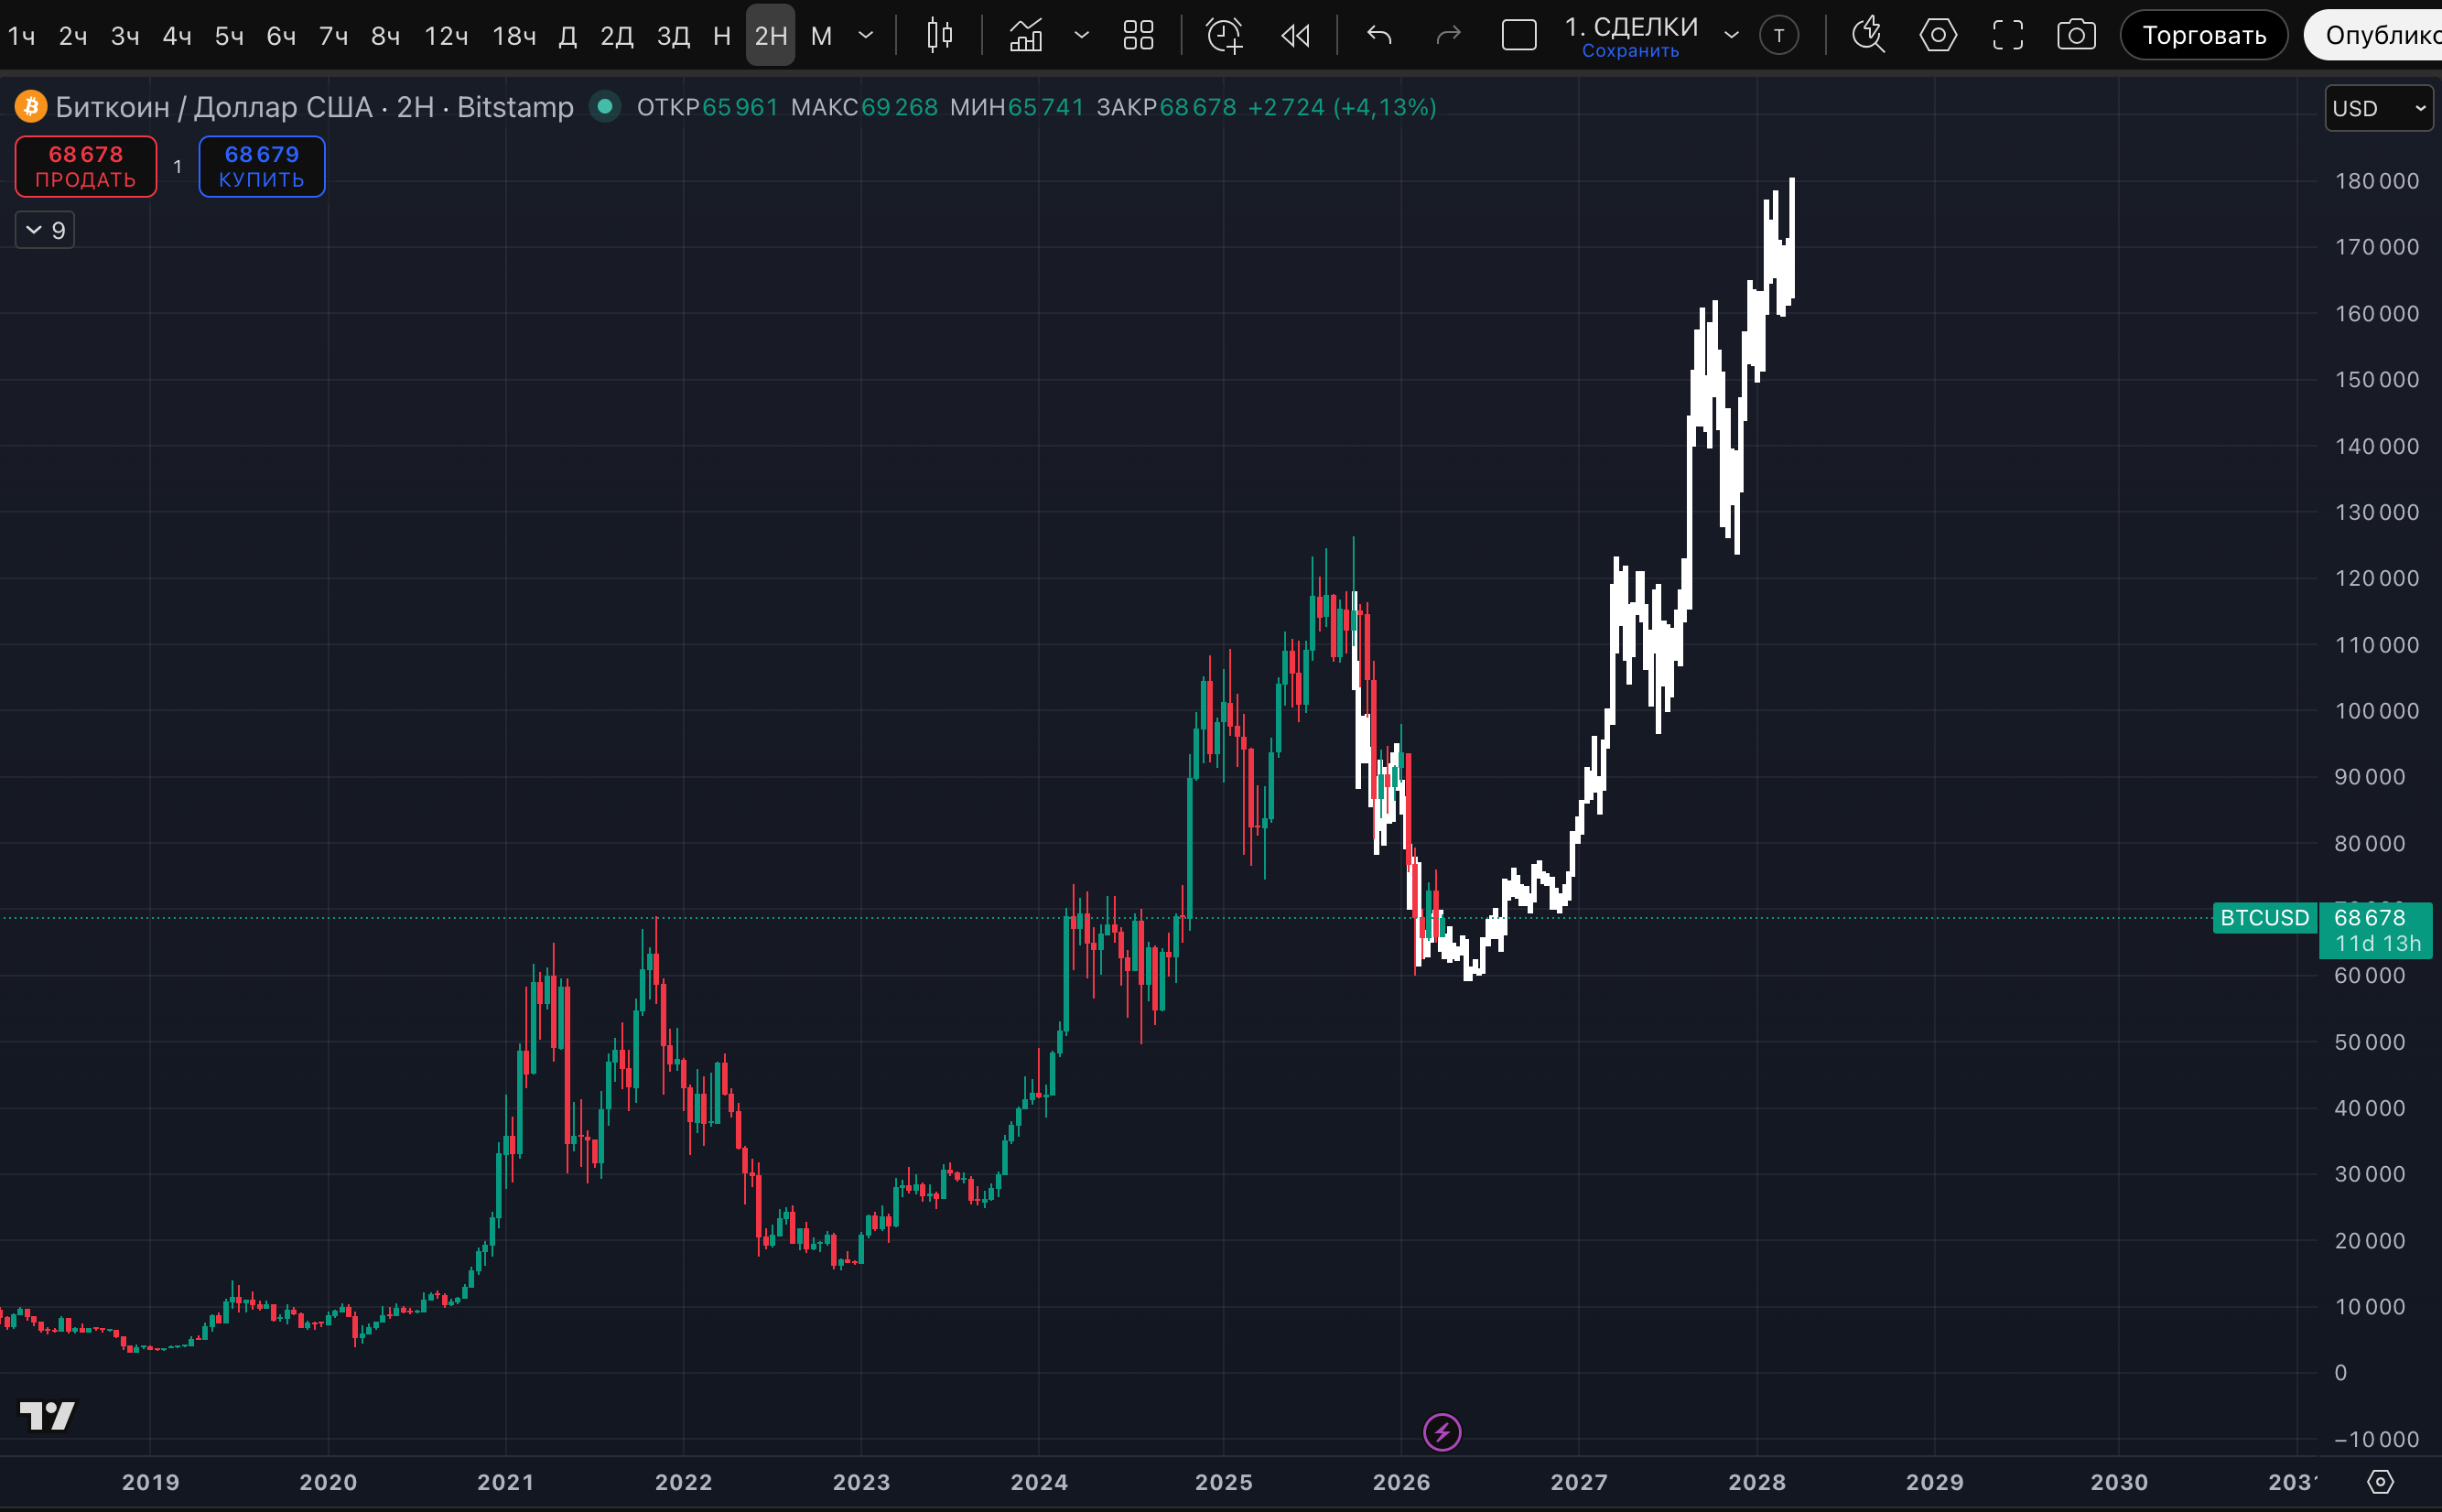
Task: Open the USD currency dropdown
Action: [2379, 108]
